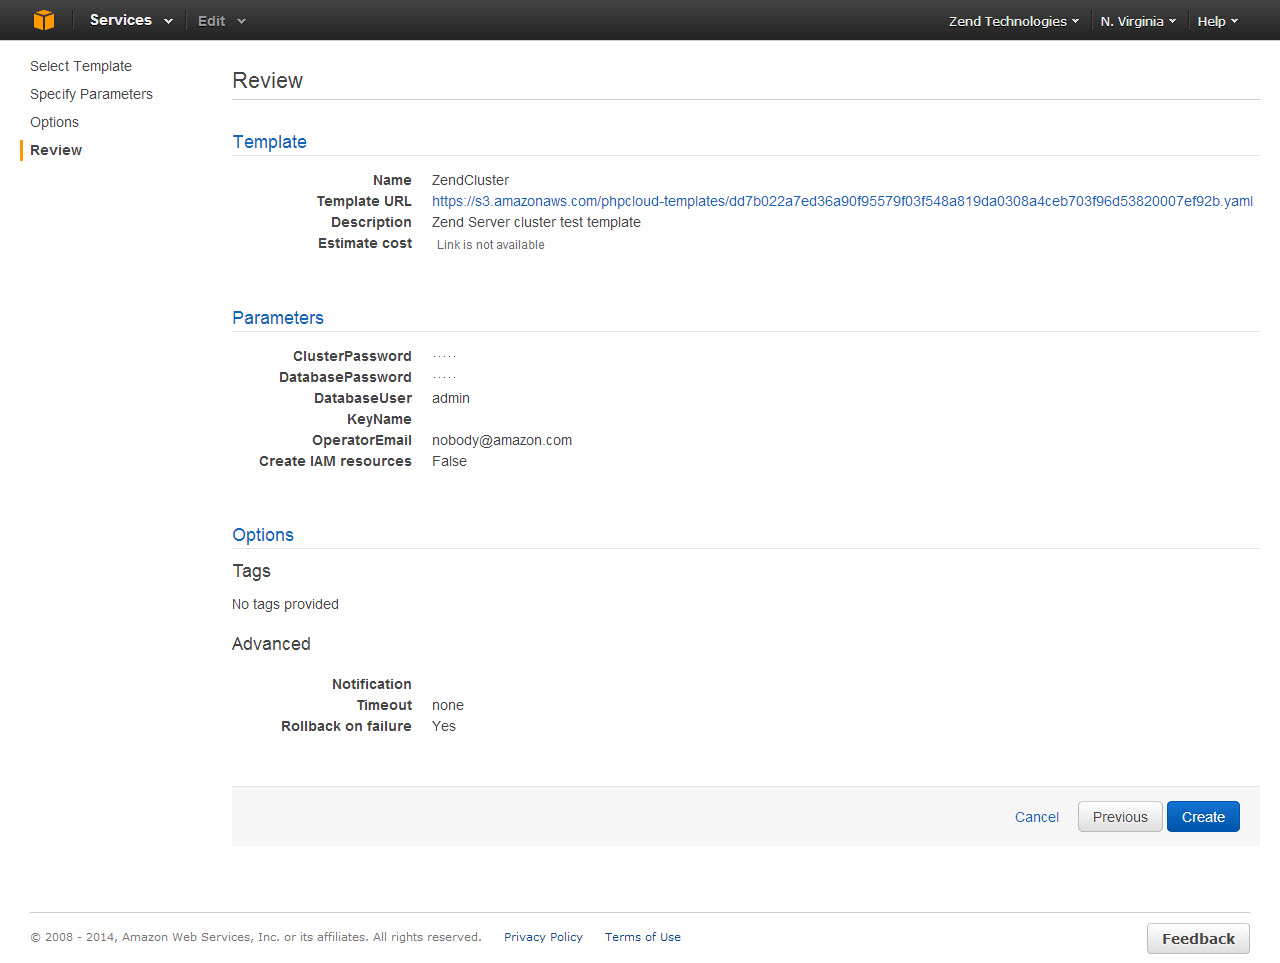Go to Select Template step
Image resolution: width=1280 pixels, height=963 pixels.
[x=81, y=66]
